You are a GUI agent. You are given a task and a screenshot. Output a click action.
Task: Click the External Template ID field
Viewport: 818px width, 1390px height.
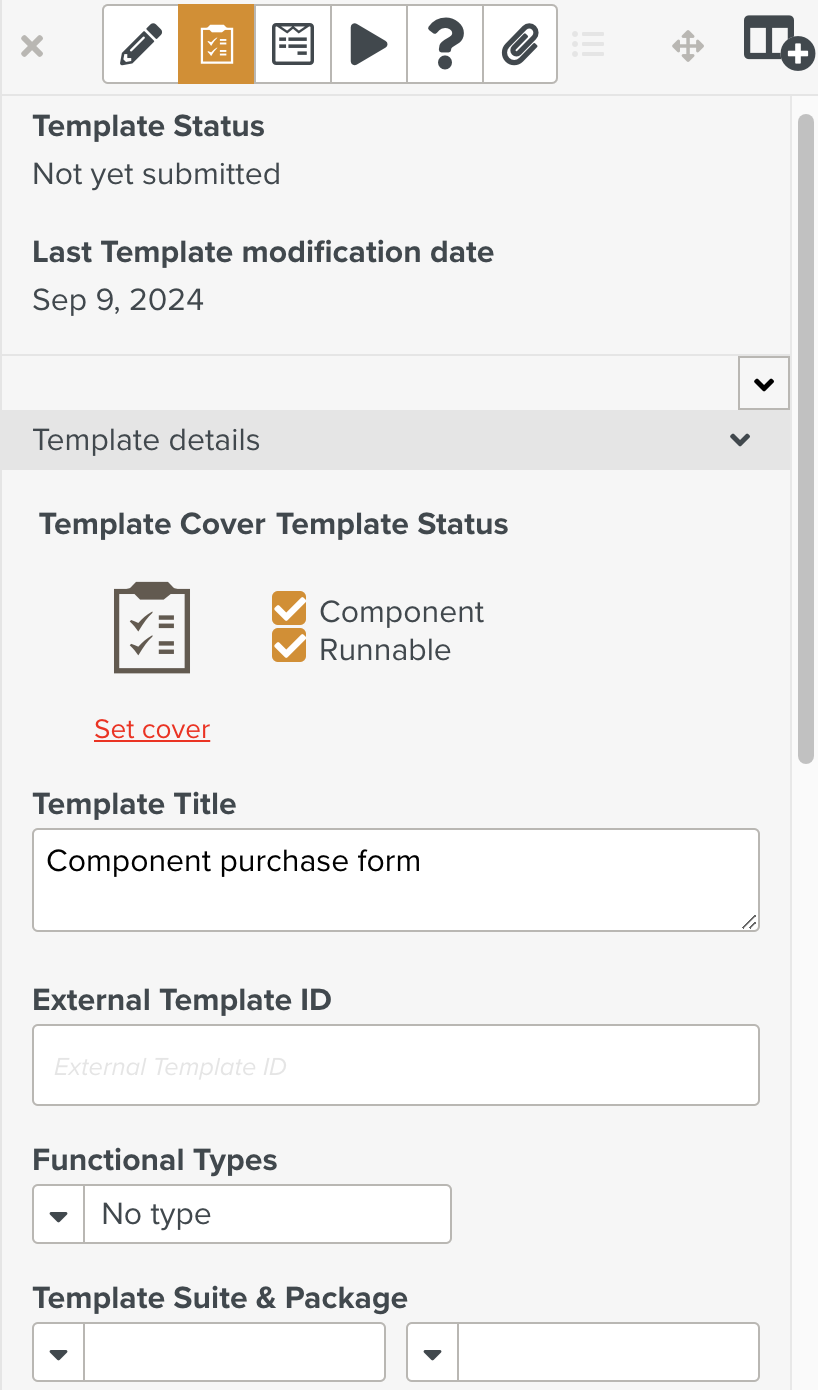point(395,1065)
